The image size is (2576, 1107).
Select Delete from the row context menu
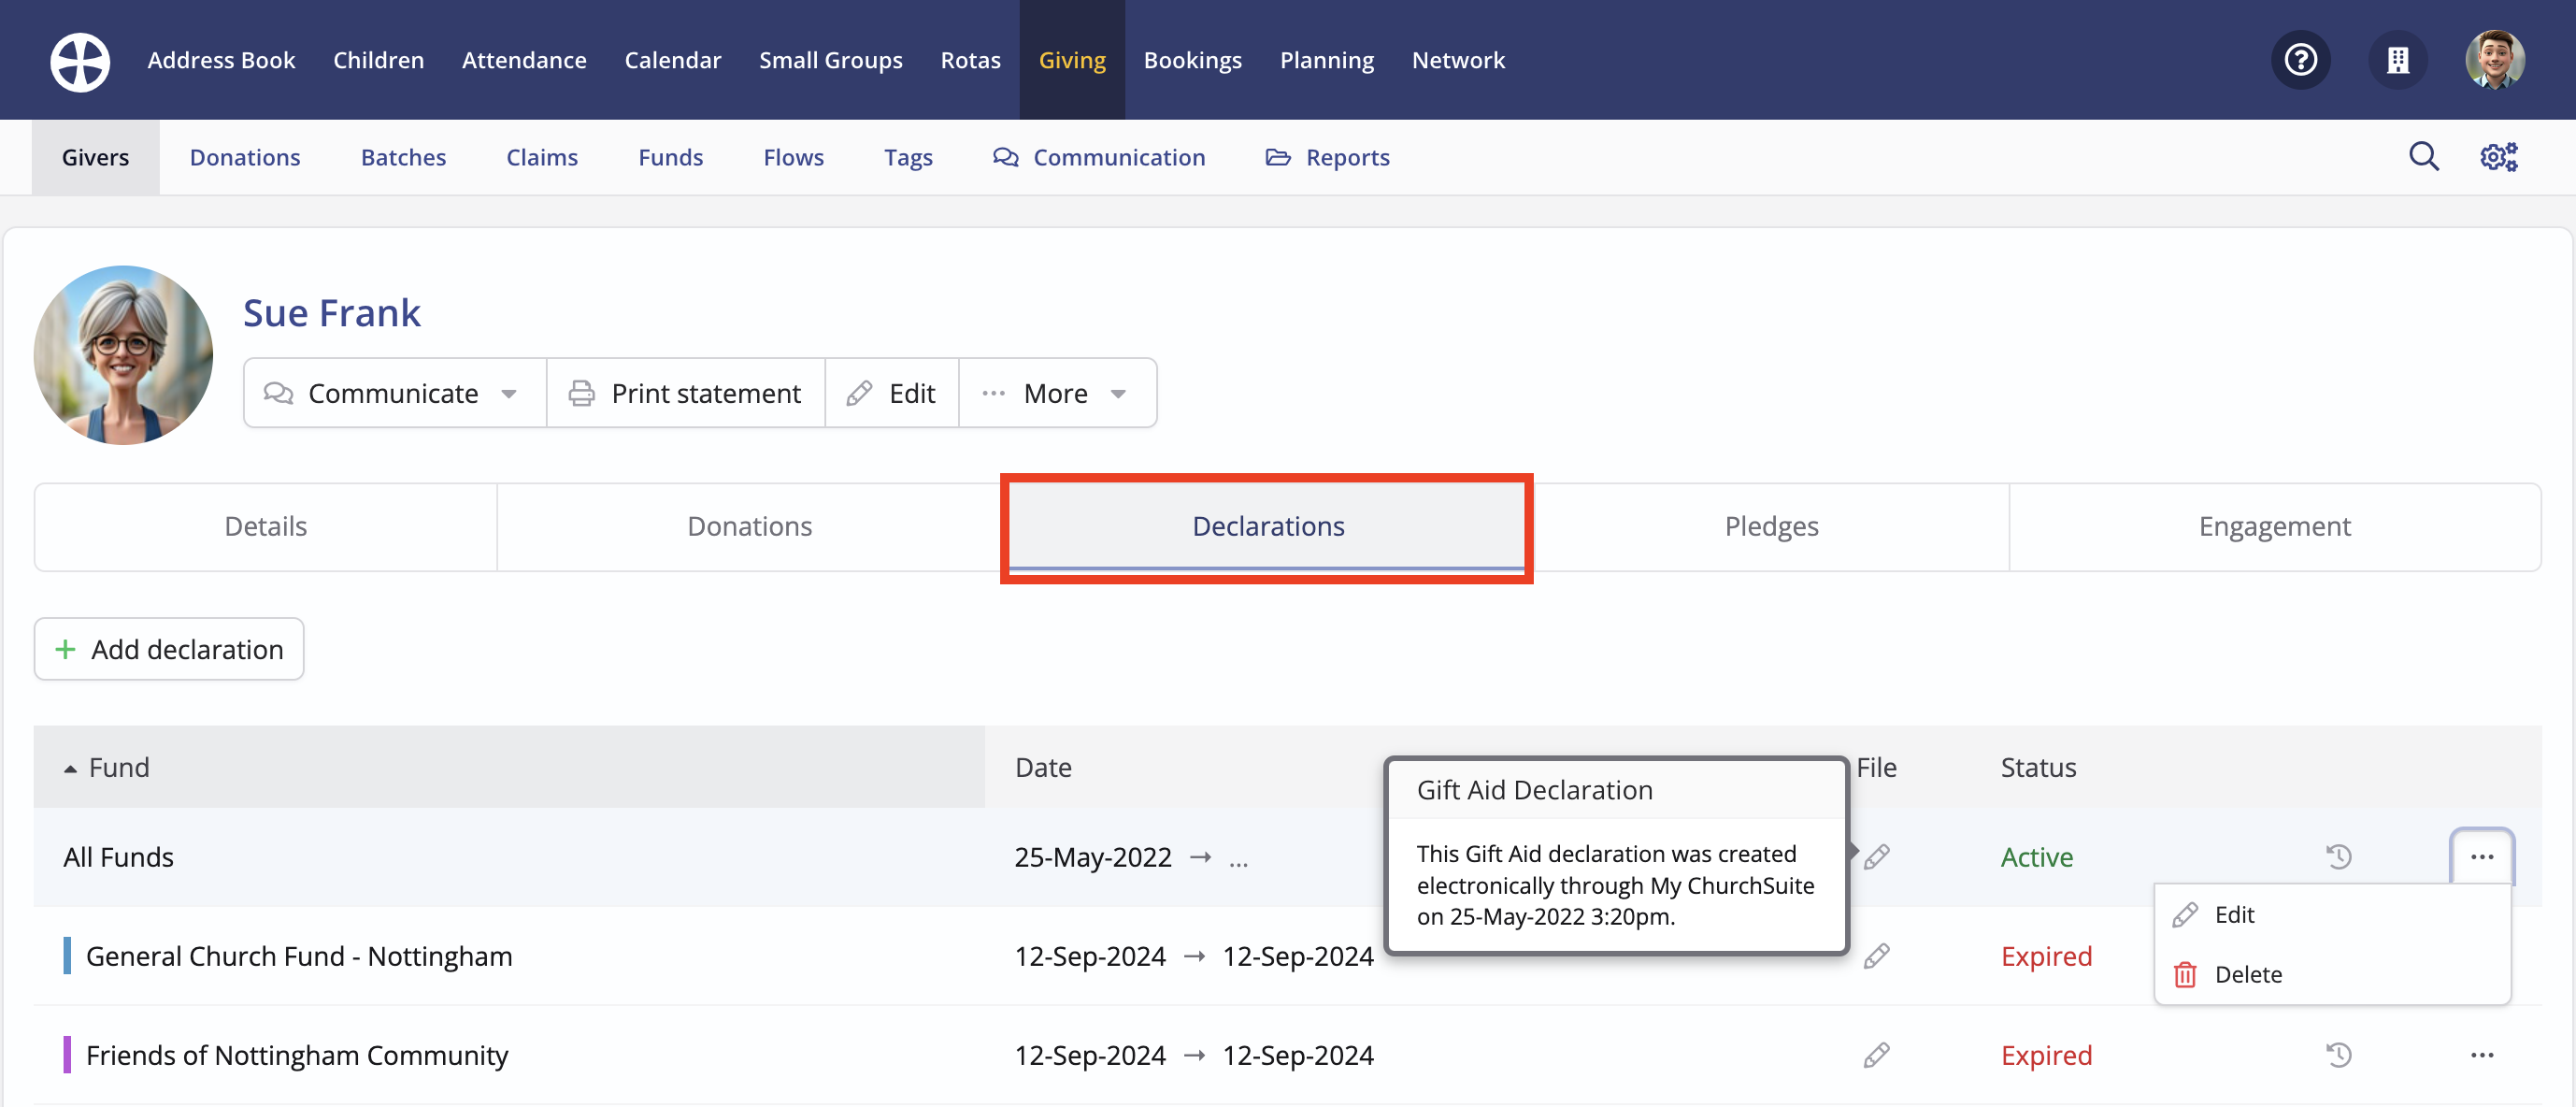[x=2247, y=974]
